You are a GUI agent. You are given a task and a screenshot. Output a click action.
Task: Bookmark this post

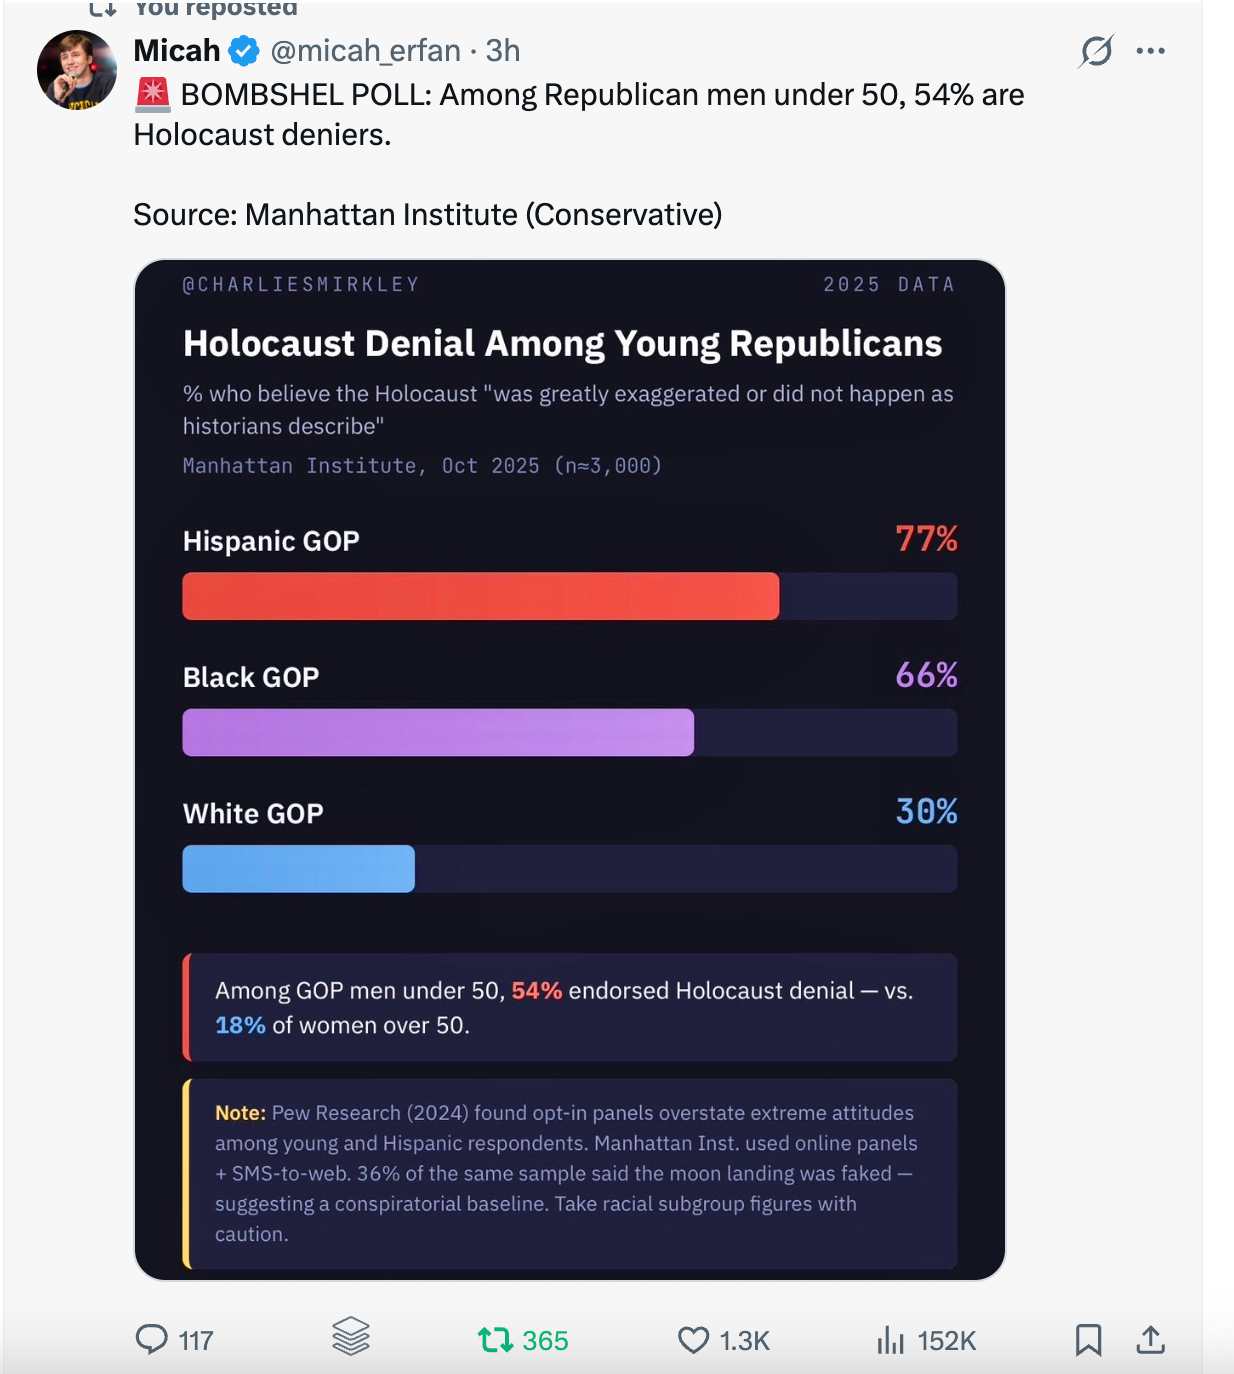coord(1088,1340)
